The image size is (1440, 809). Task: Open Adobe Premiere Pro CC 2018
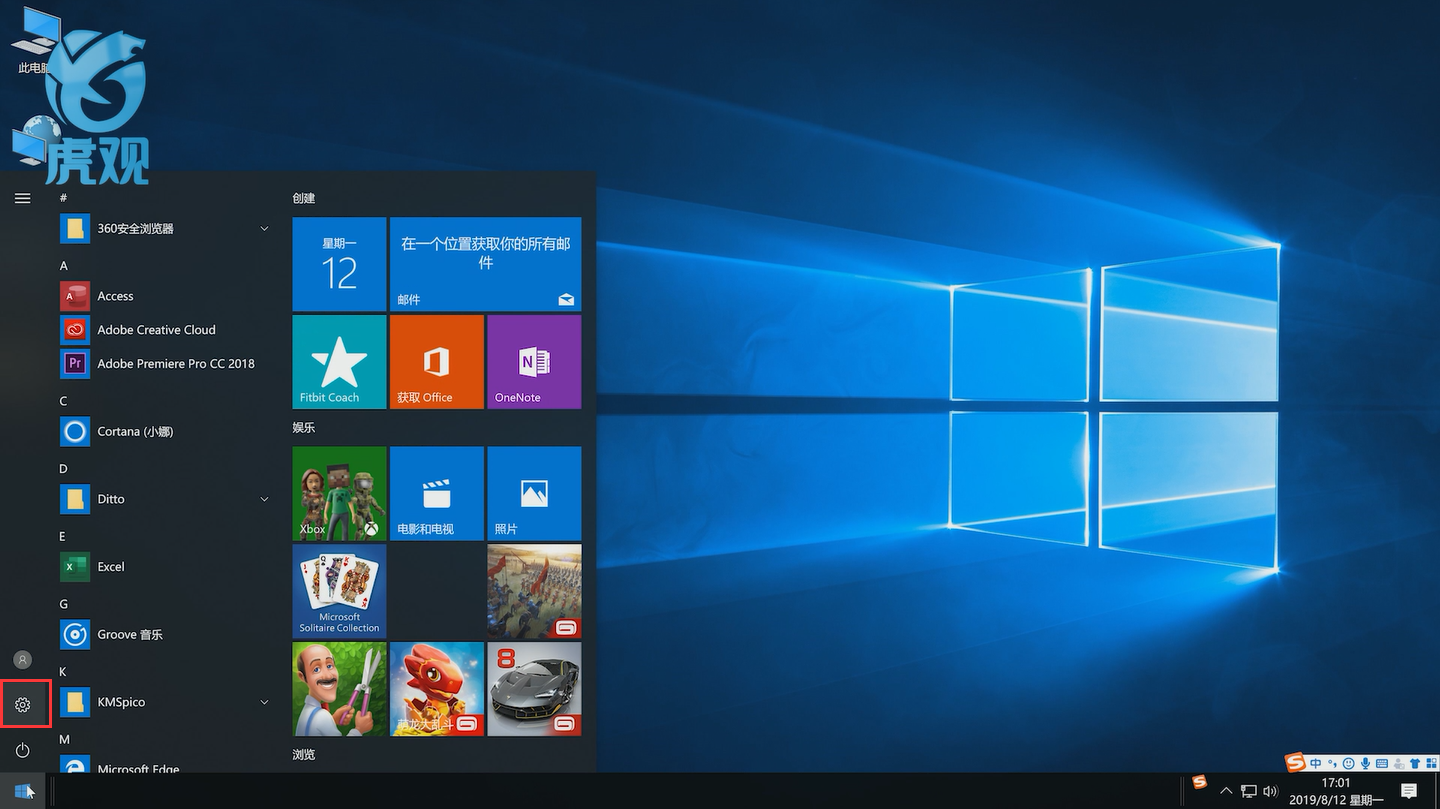(x=165, y=364)
